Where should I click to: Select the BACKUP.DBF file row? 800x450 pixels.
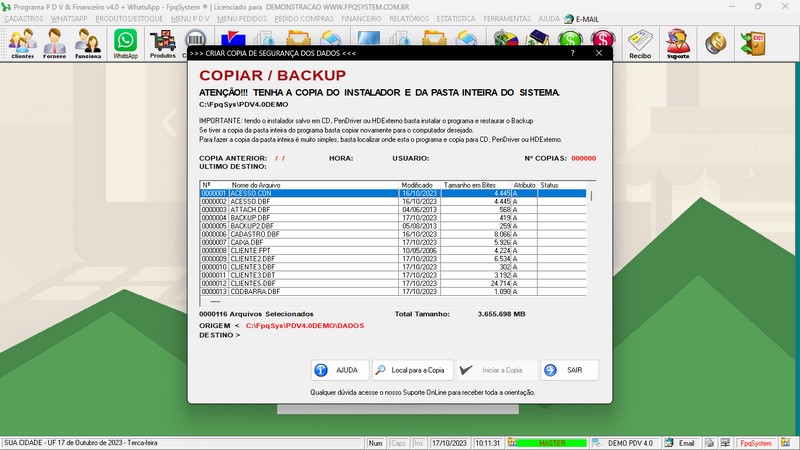click(x=393, y=218)
